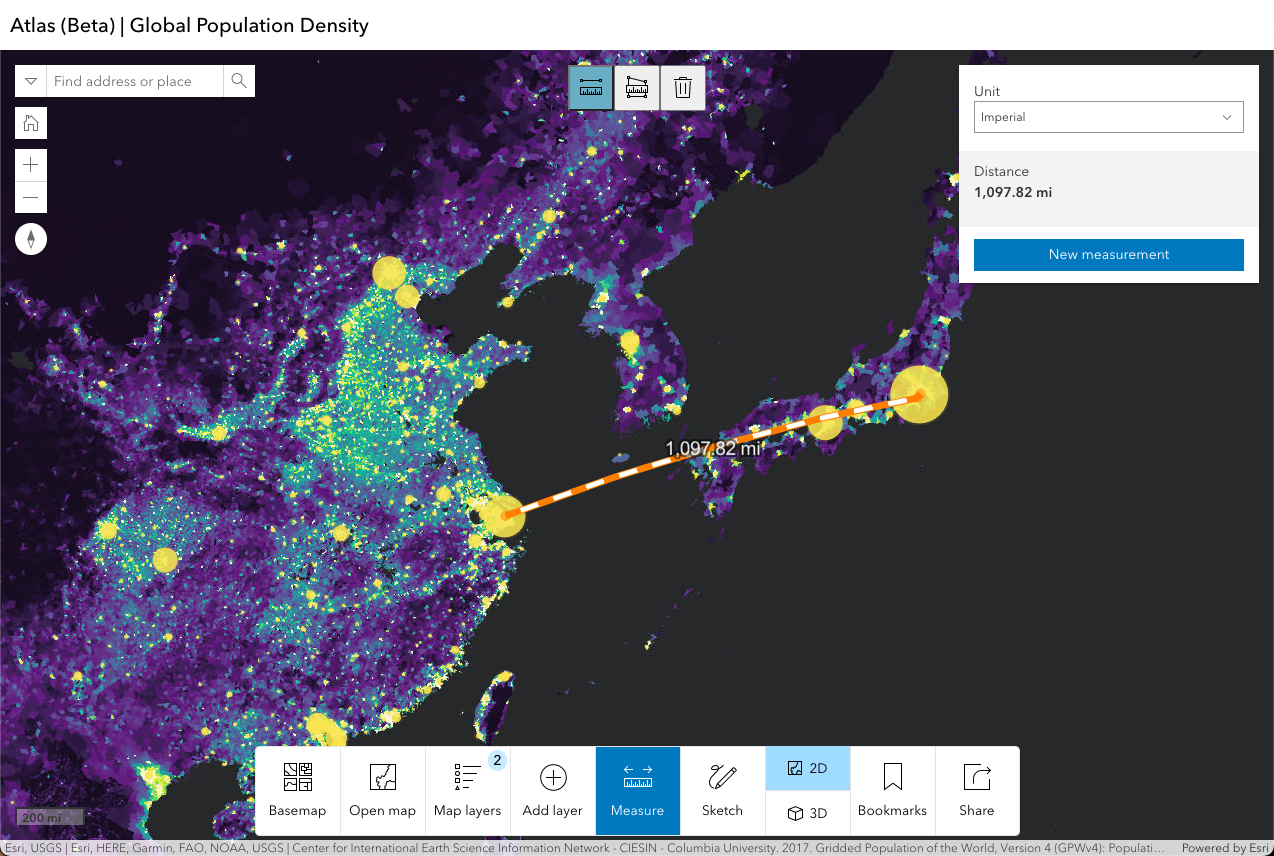Toggle the Measure tool off

[x=637, y=790]
